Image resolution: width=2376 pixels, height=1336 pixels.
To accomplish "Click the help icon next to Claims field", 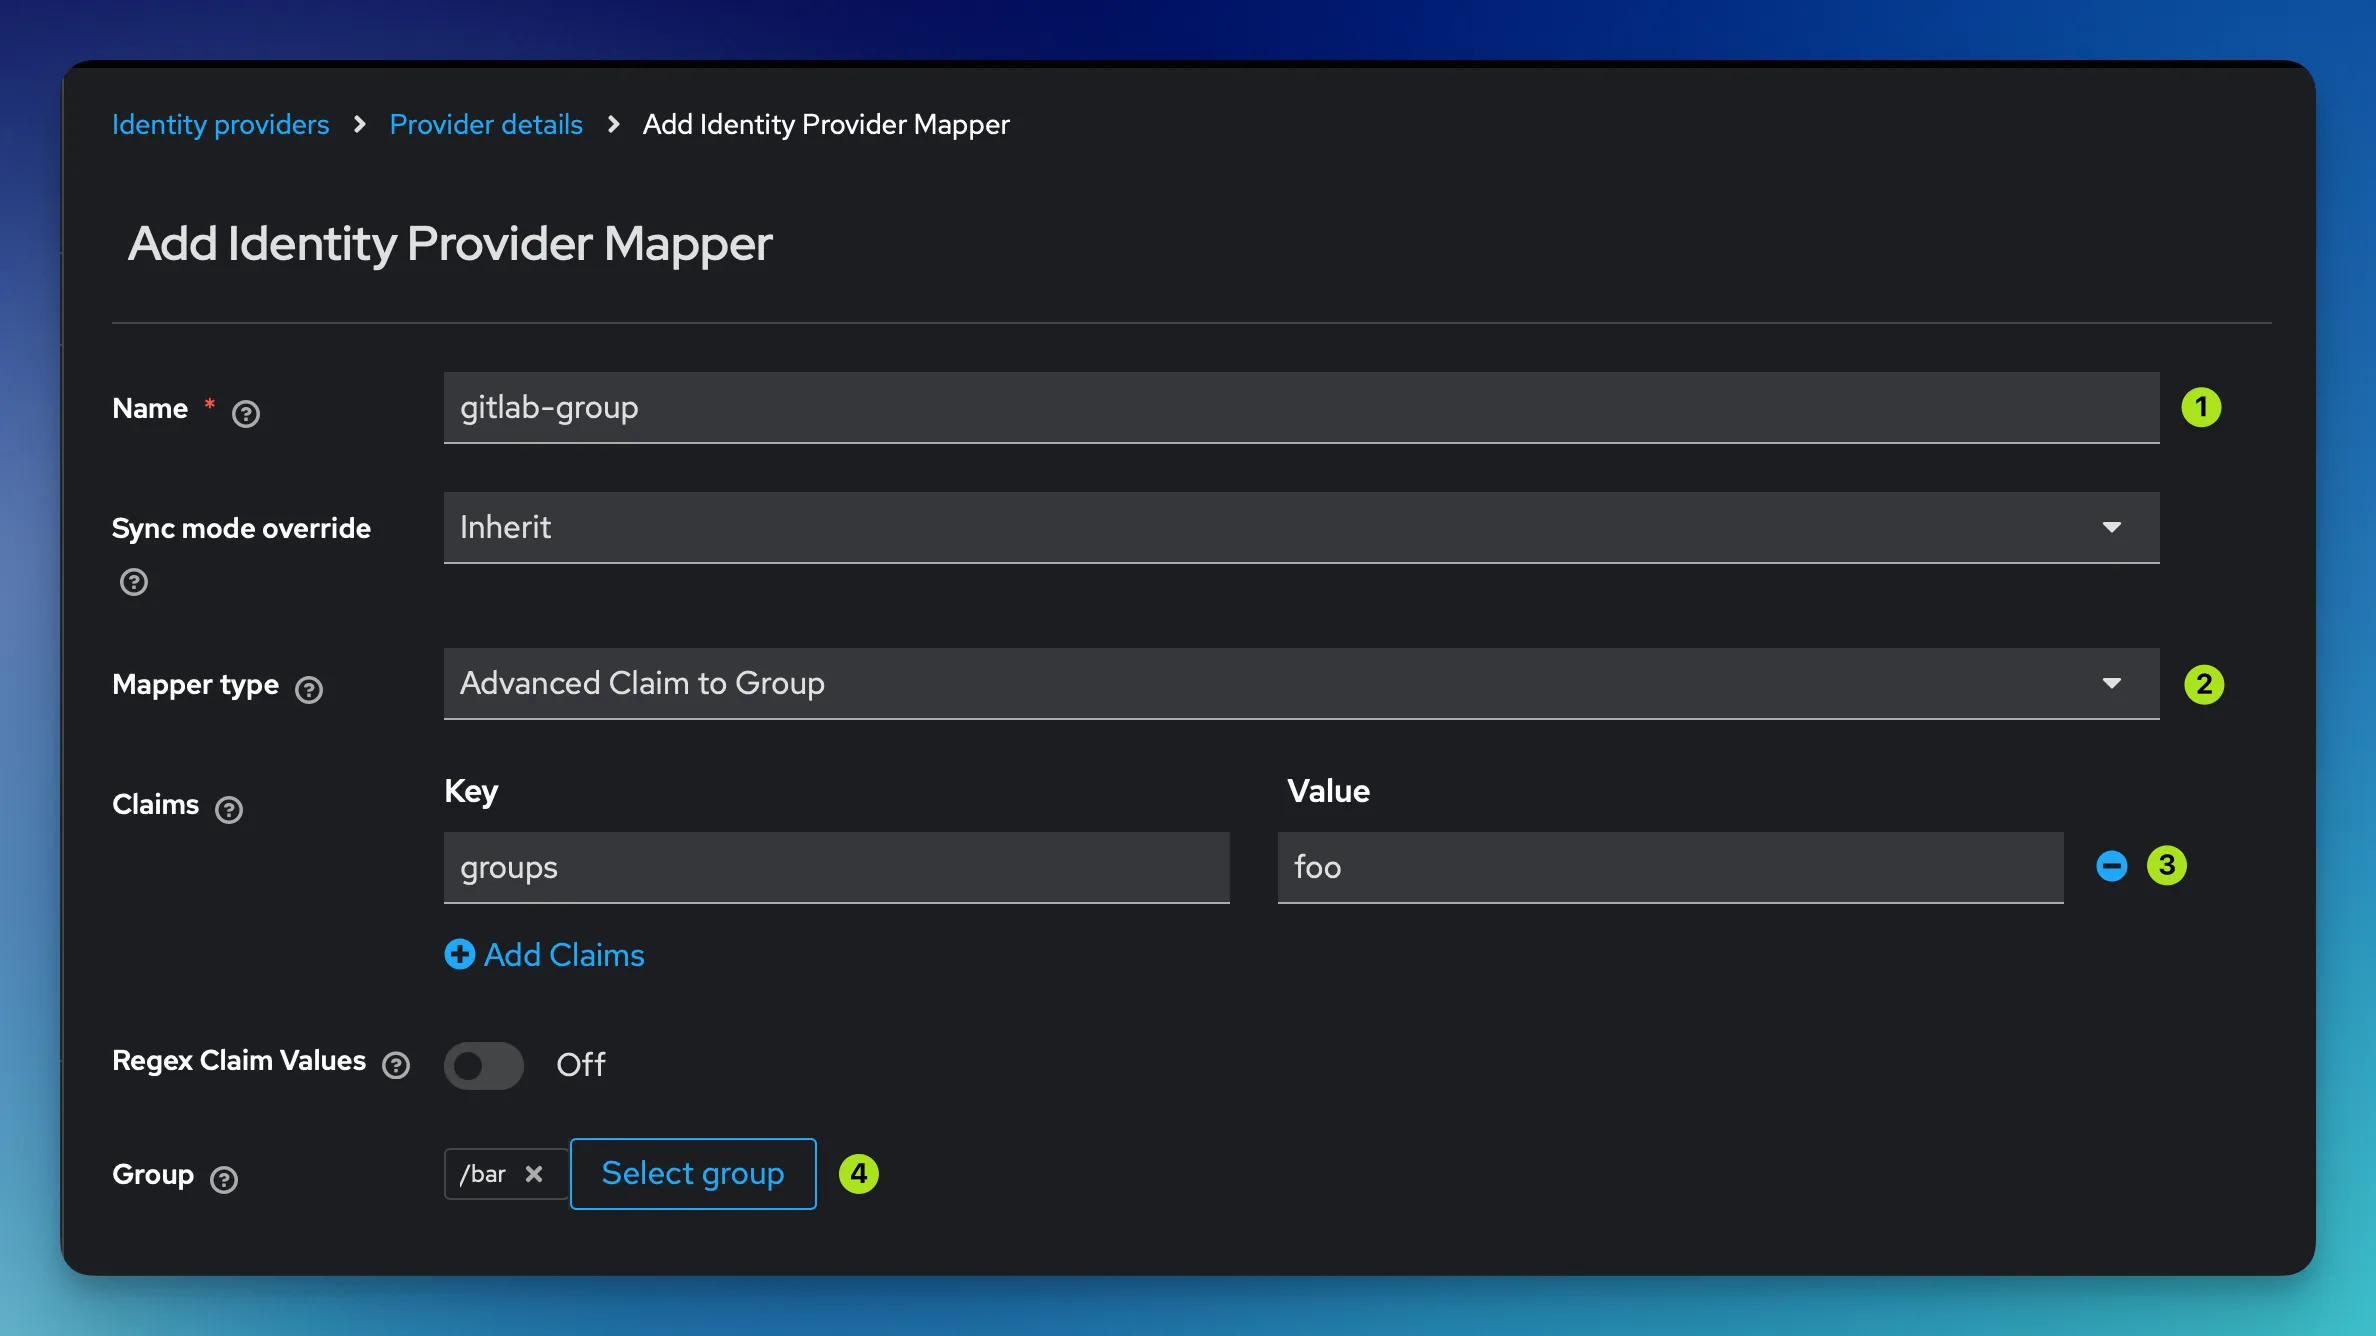I will tap(228, 807).
